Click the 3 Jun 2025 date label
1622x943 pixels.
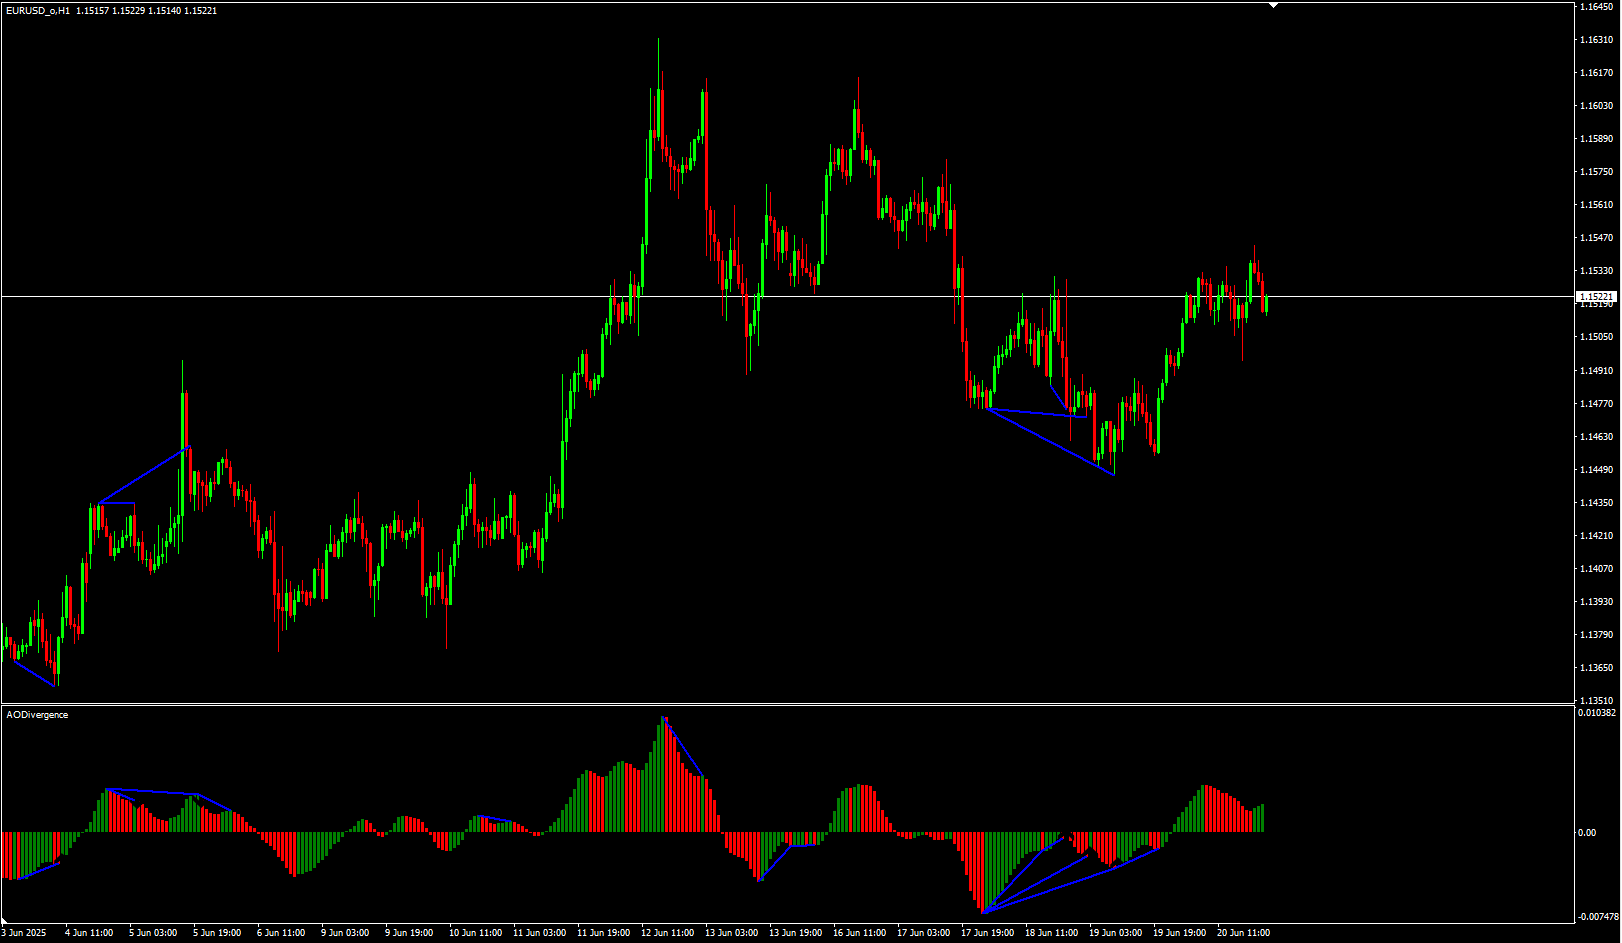pyautogui.click(x=24, y=933)
